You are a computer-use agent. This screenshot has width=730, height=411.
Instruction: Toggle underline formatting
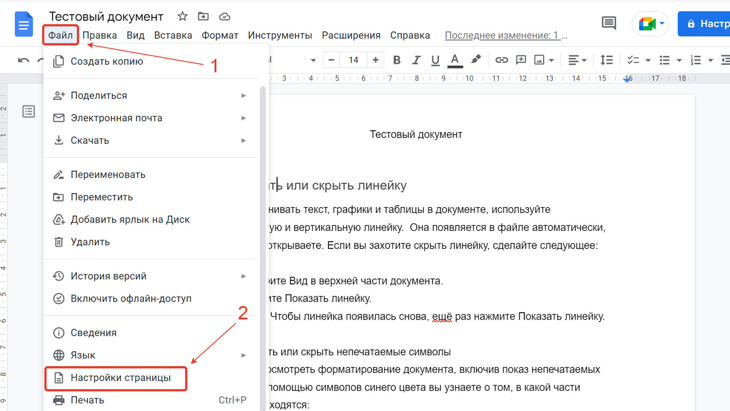point(435,60)
